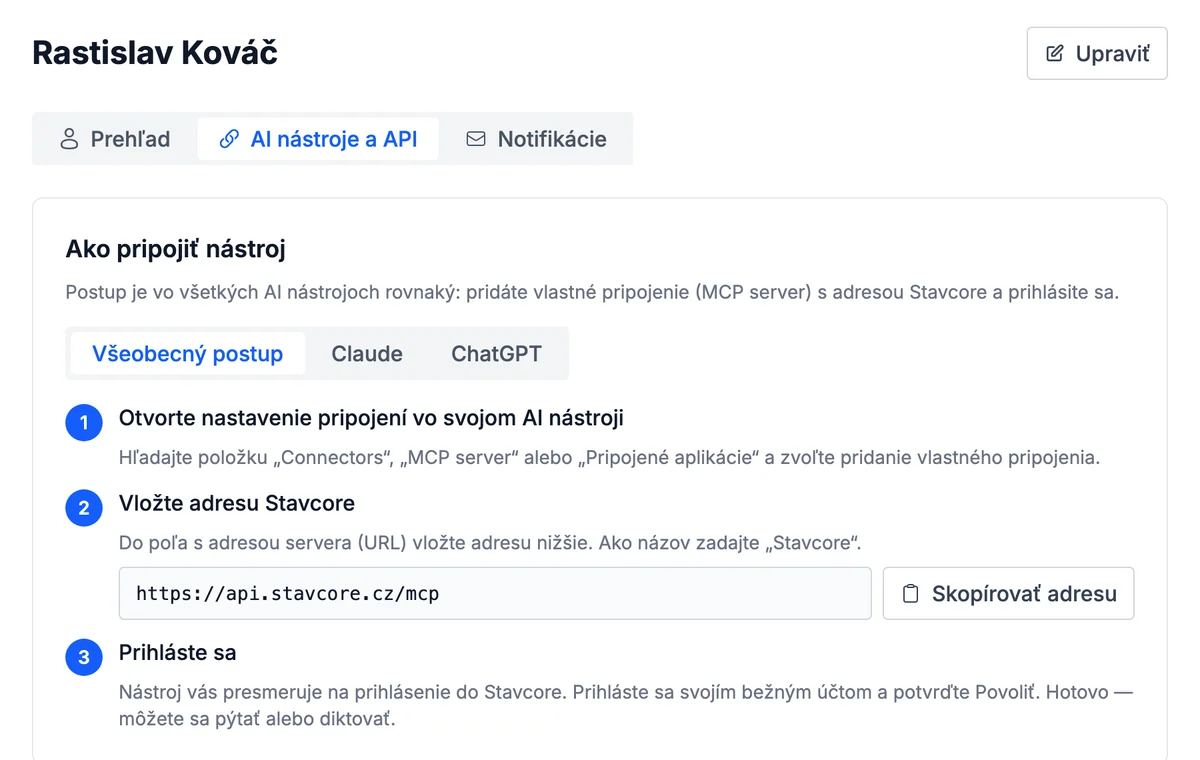Viewport: 1200px width, 760px height.
Task: Select the AI nástroje a API tab
Action: [x=318, y=139]
